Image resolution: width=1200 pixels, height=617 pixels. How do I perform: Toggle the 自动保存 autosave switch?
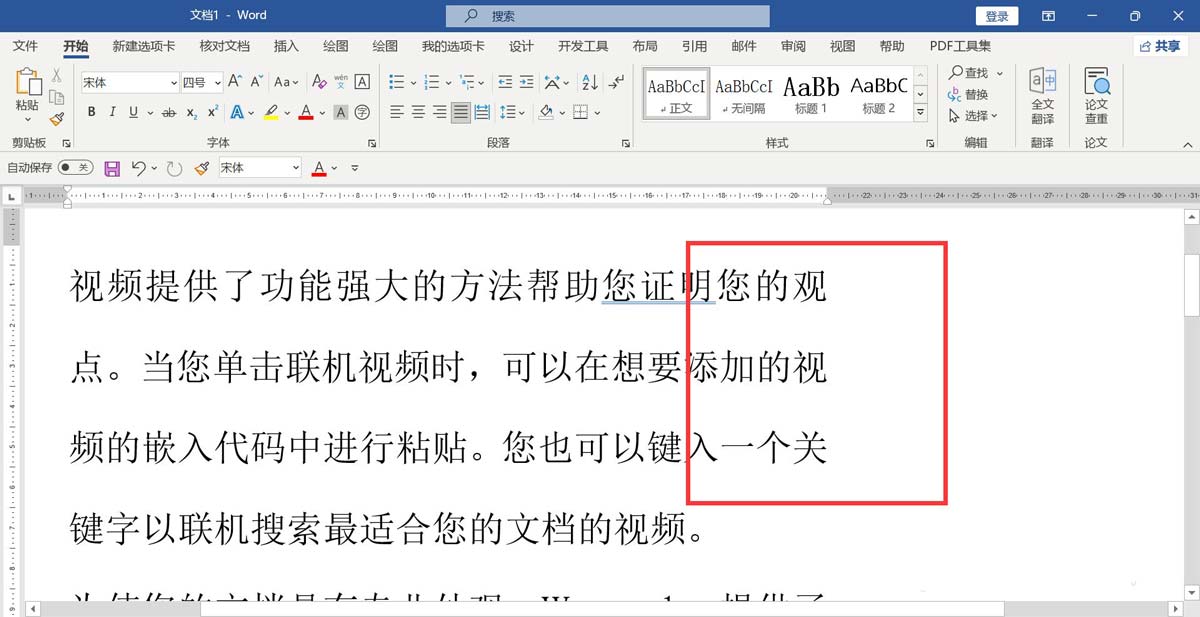(x=75, y=167)
